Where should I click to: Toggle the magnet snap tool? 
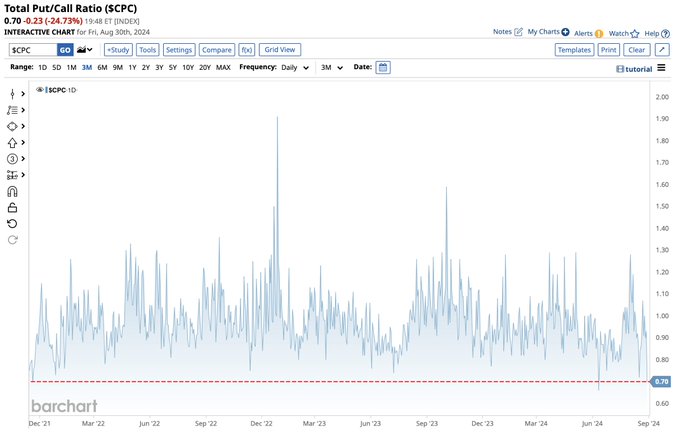[x=12, y=192]
